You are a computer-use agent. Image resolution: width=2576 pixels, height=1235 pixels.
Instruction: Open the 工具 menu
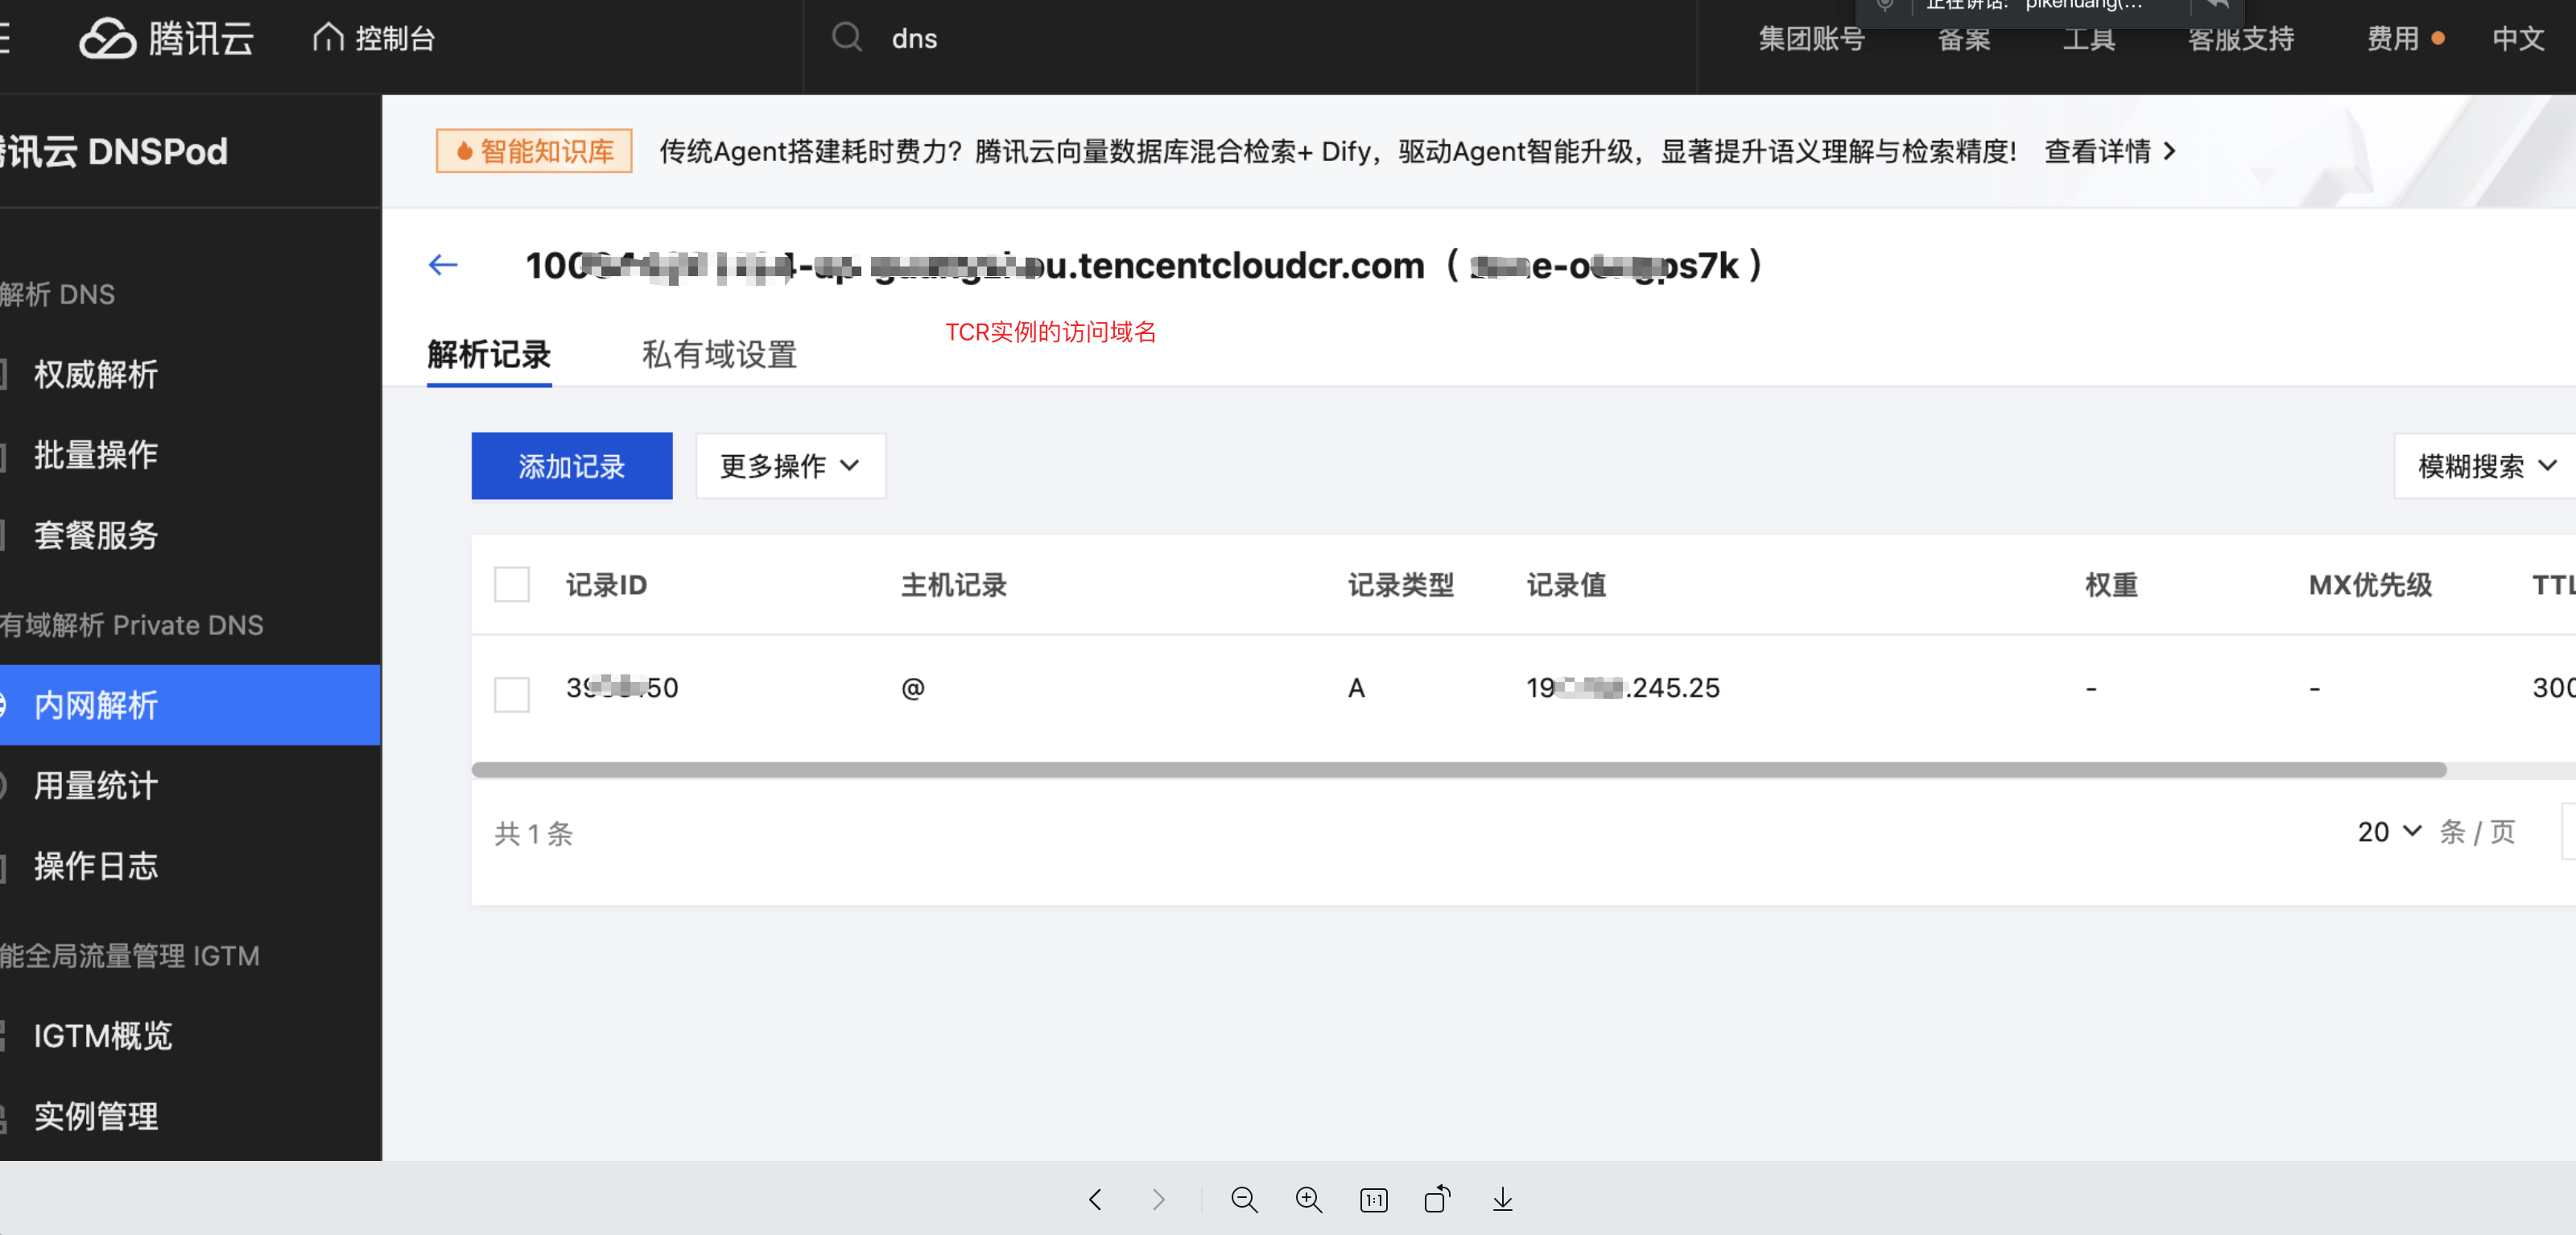tap(2089, 39)
